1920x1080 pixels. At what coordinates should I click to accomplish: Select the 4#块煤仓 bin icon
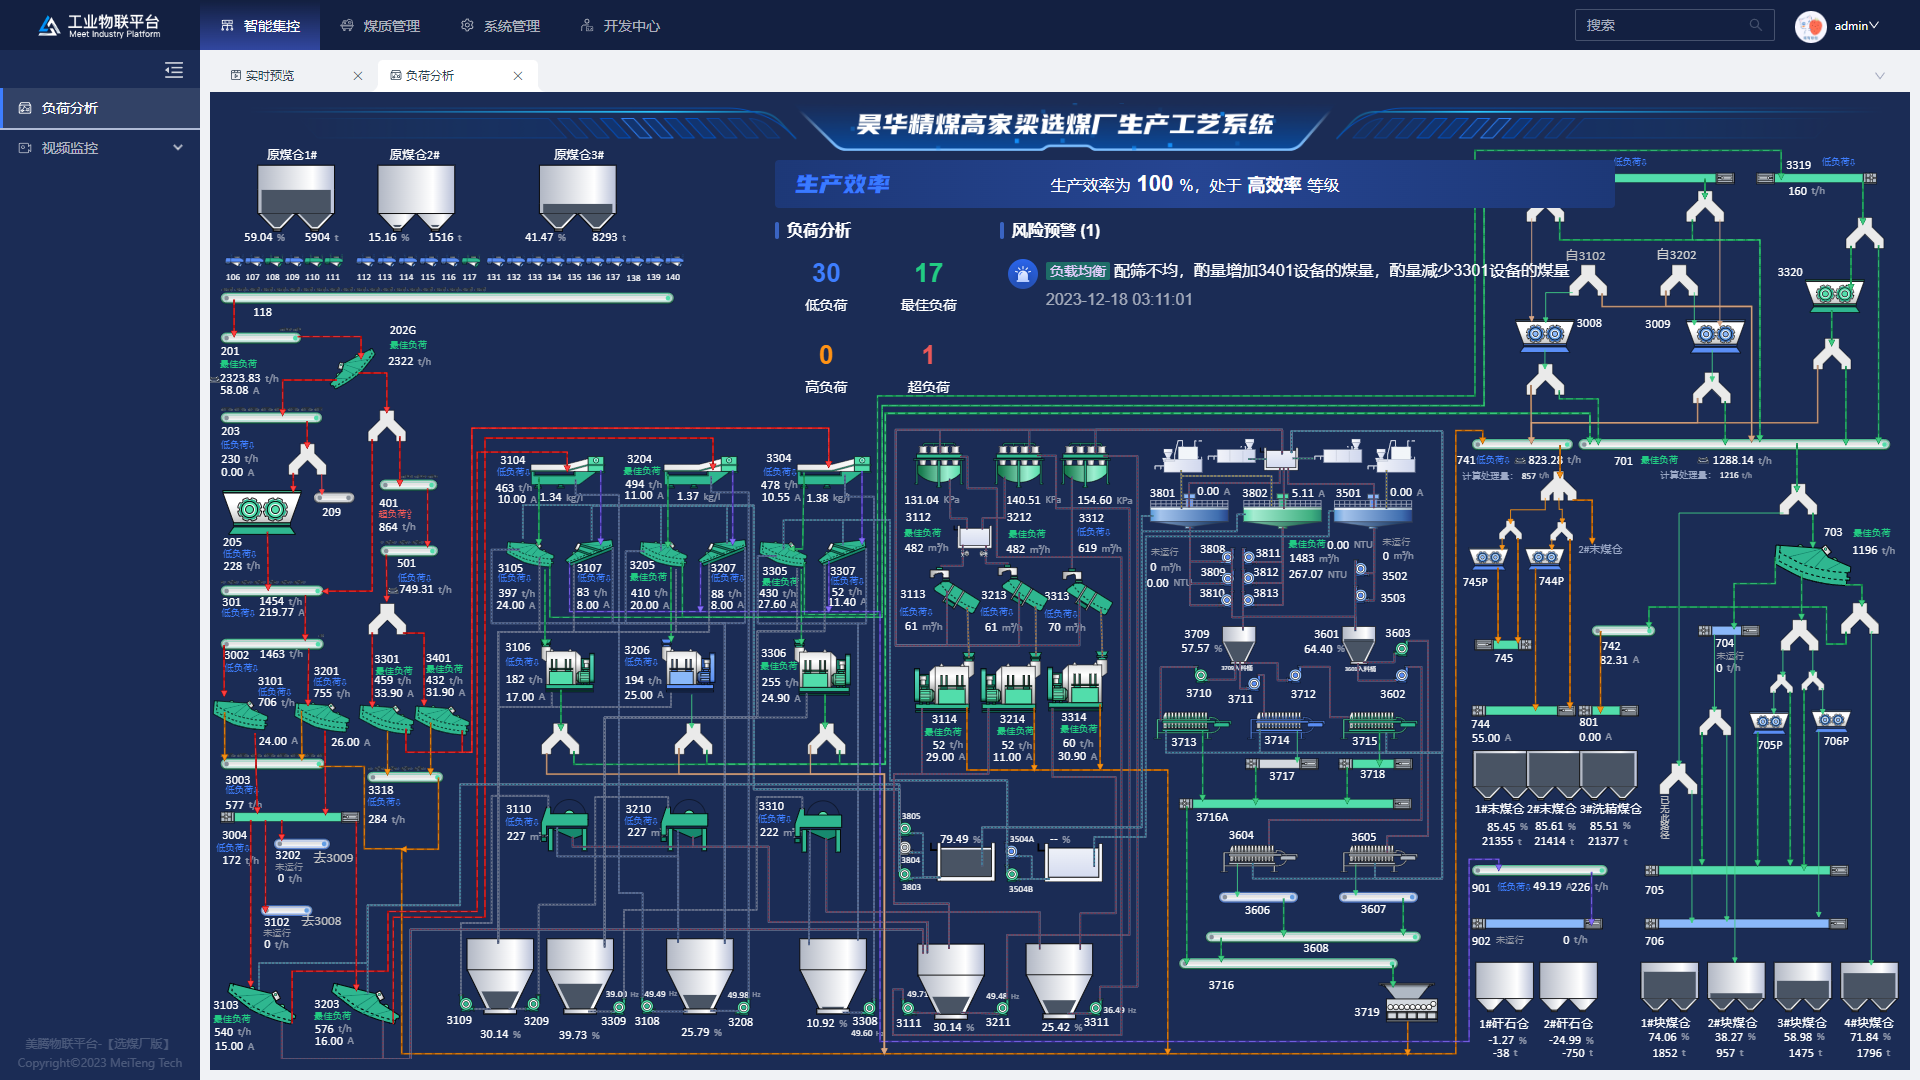(1869, 988)
